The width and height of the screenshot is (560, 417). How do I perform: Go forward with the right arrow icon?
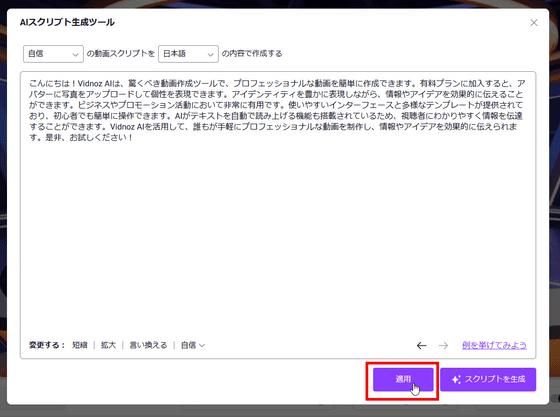[x=443, y=345]
